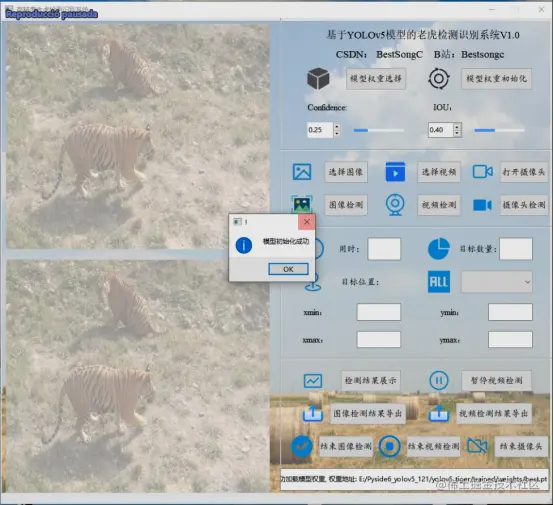Click the export icon beside 图像检测结果导出
554x505 pixels.
point(313,413)
